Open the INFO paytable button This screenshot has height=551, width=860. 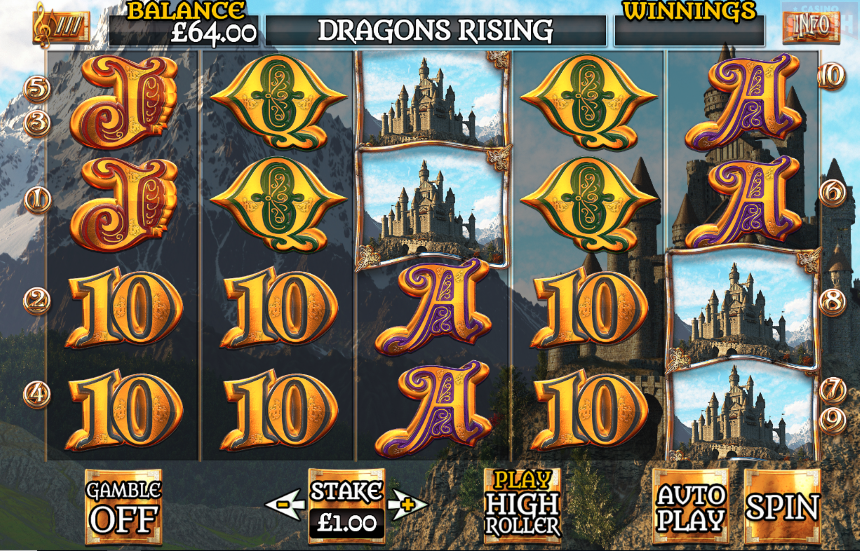[811, 26]
